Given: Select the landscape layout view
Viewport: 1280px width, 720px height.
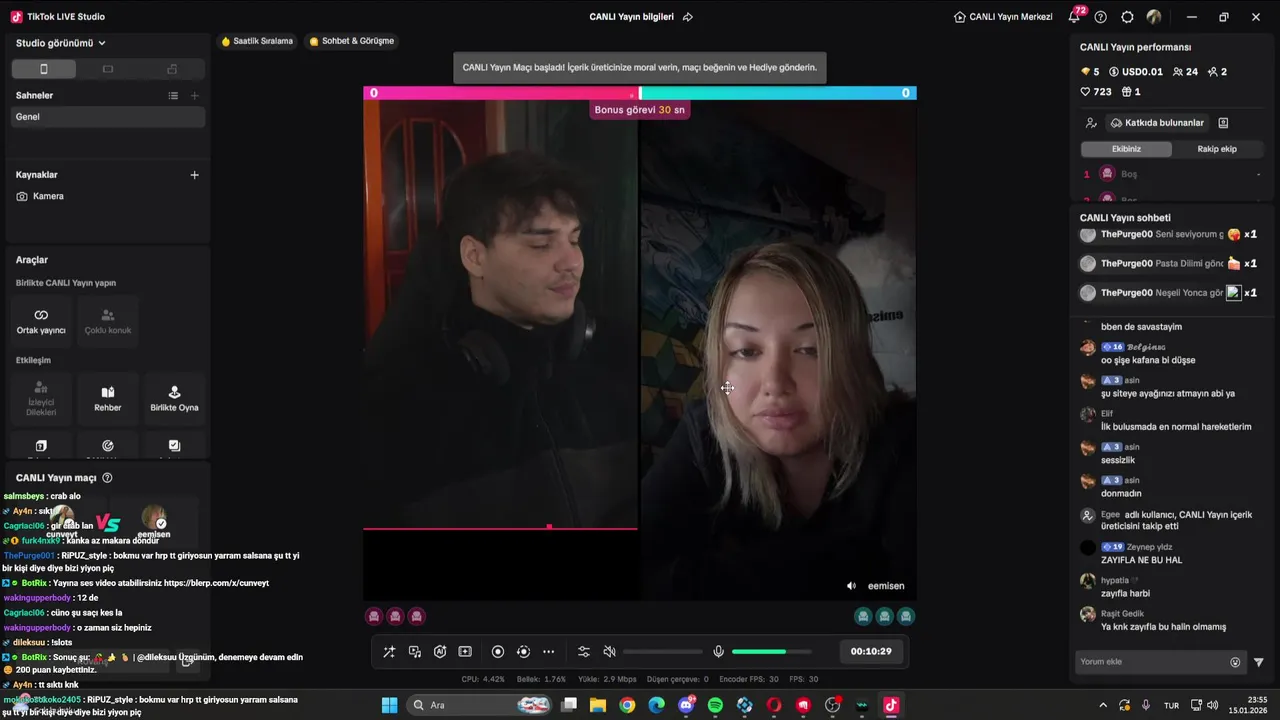Looking at the screenshot, I should coord(108,69).
